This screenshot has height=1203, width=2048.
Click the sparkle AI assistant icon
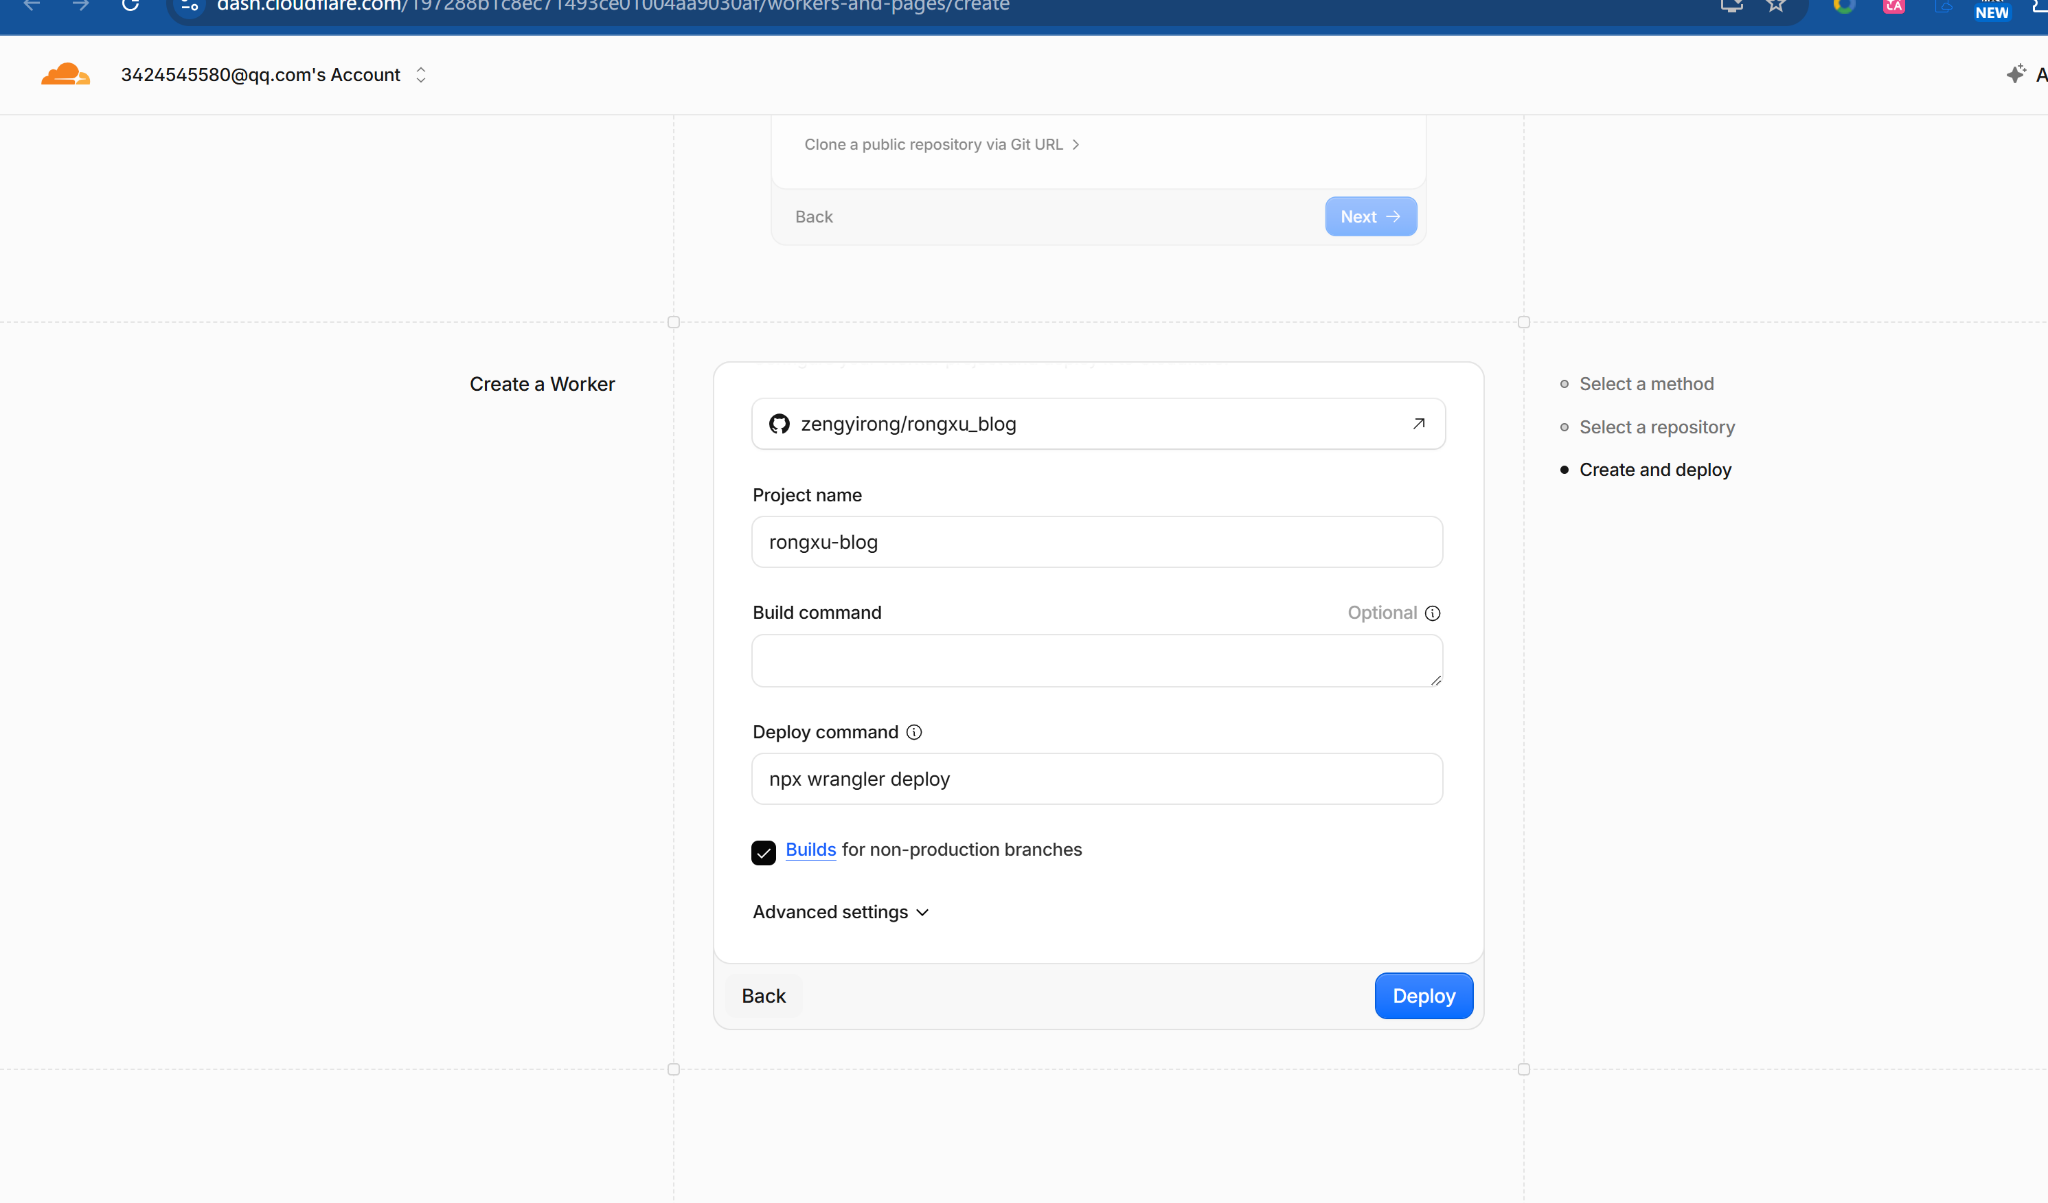[x=2016, y=74]
